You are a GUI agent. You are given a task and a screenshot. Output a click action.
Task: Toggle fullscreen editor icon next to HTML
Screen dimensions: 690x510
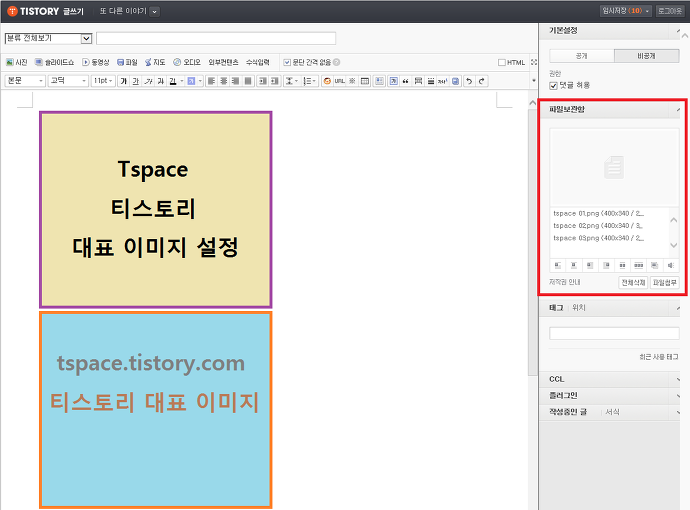pos(534,62)
